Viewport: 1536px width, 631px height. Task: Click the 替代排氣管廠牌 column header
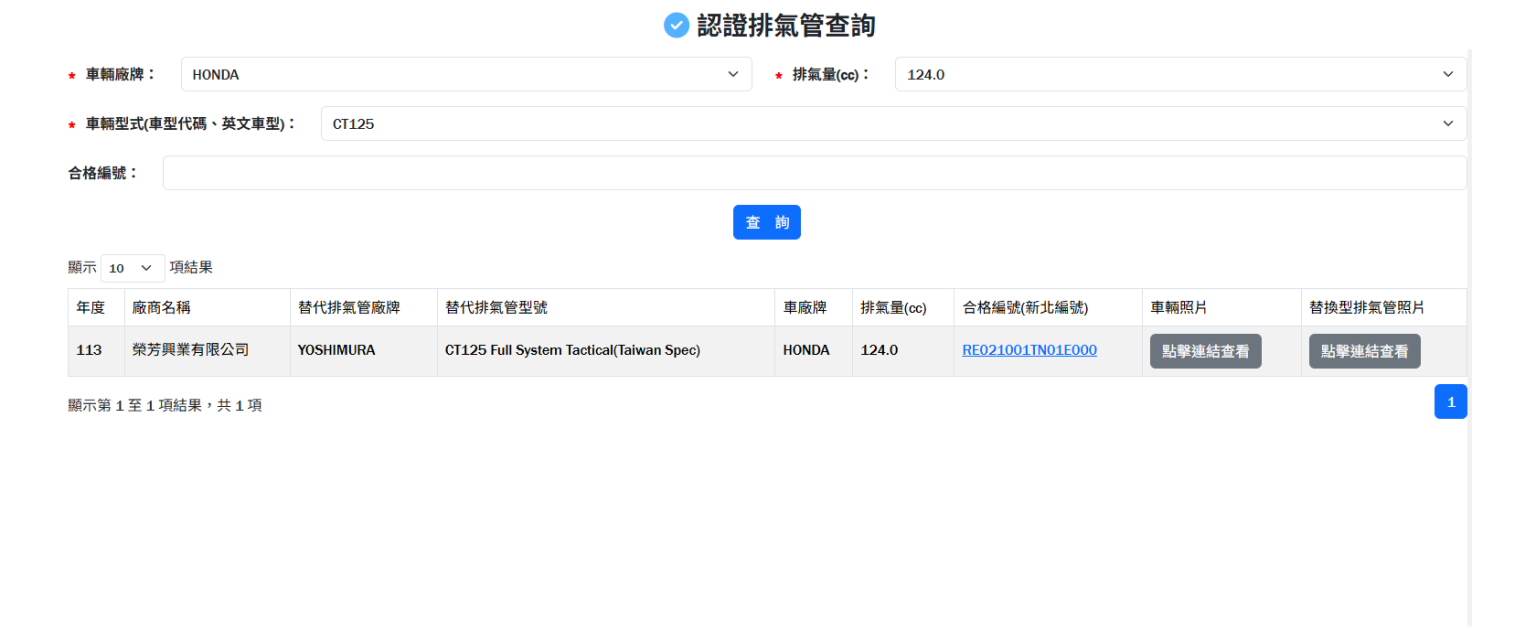(x=349, y=308)
